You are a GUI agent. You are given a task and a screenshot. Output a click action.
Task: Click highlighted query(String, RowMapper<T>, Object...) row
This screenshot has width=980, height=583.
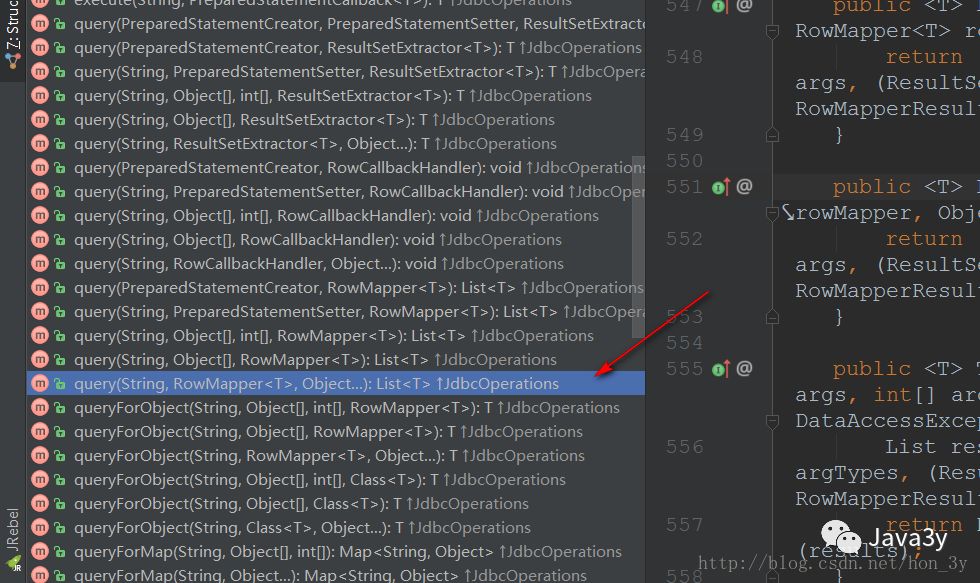pyautogui.click(x=336, y=384)
